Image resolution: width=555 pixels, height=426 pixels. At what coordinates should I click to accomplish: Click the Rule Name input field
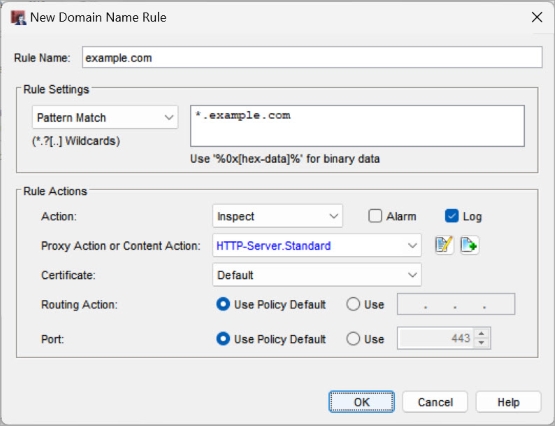(312, 57)
